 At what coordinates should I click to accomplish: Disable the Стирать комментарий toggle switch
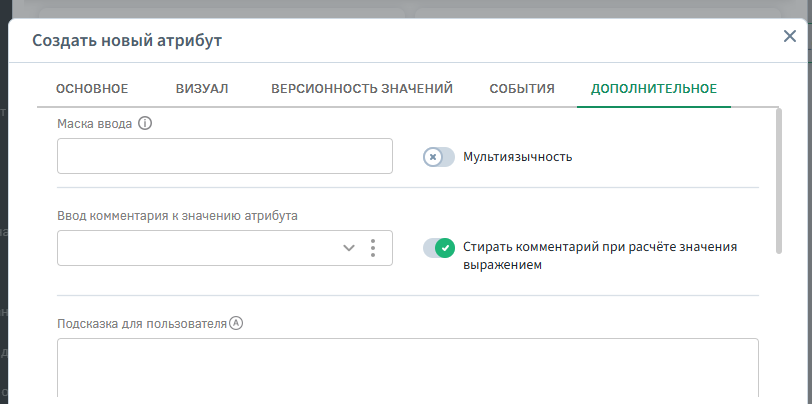pos(439,248)
